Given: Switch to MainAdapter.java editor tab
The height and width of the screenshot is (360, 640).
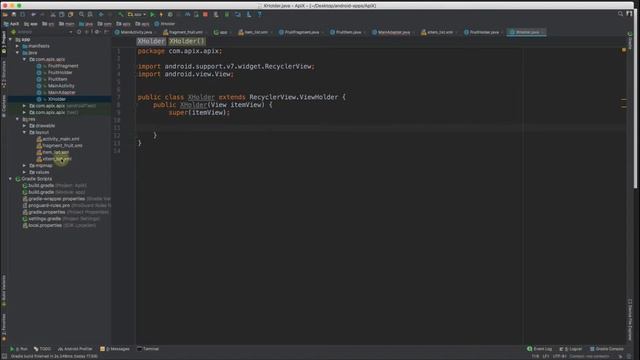Looking at the screenshot, I should click(393, 32).
